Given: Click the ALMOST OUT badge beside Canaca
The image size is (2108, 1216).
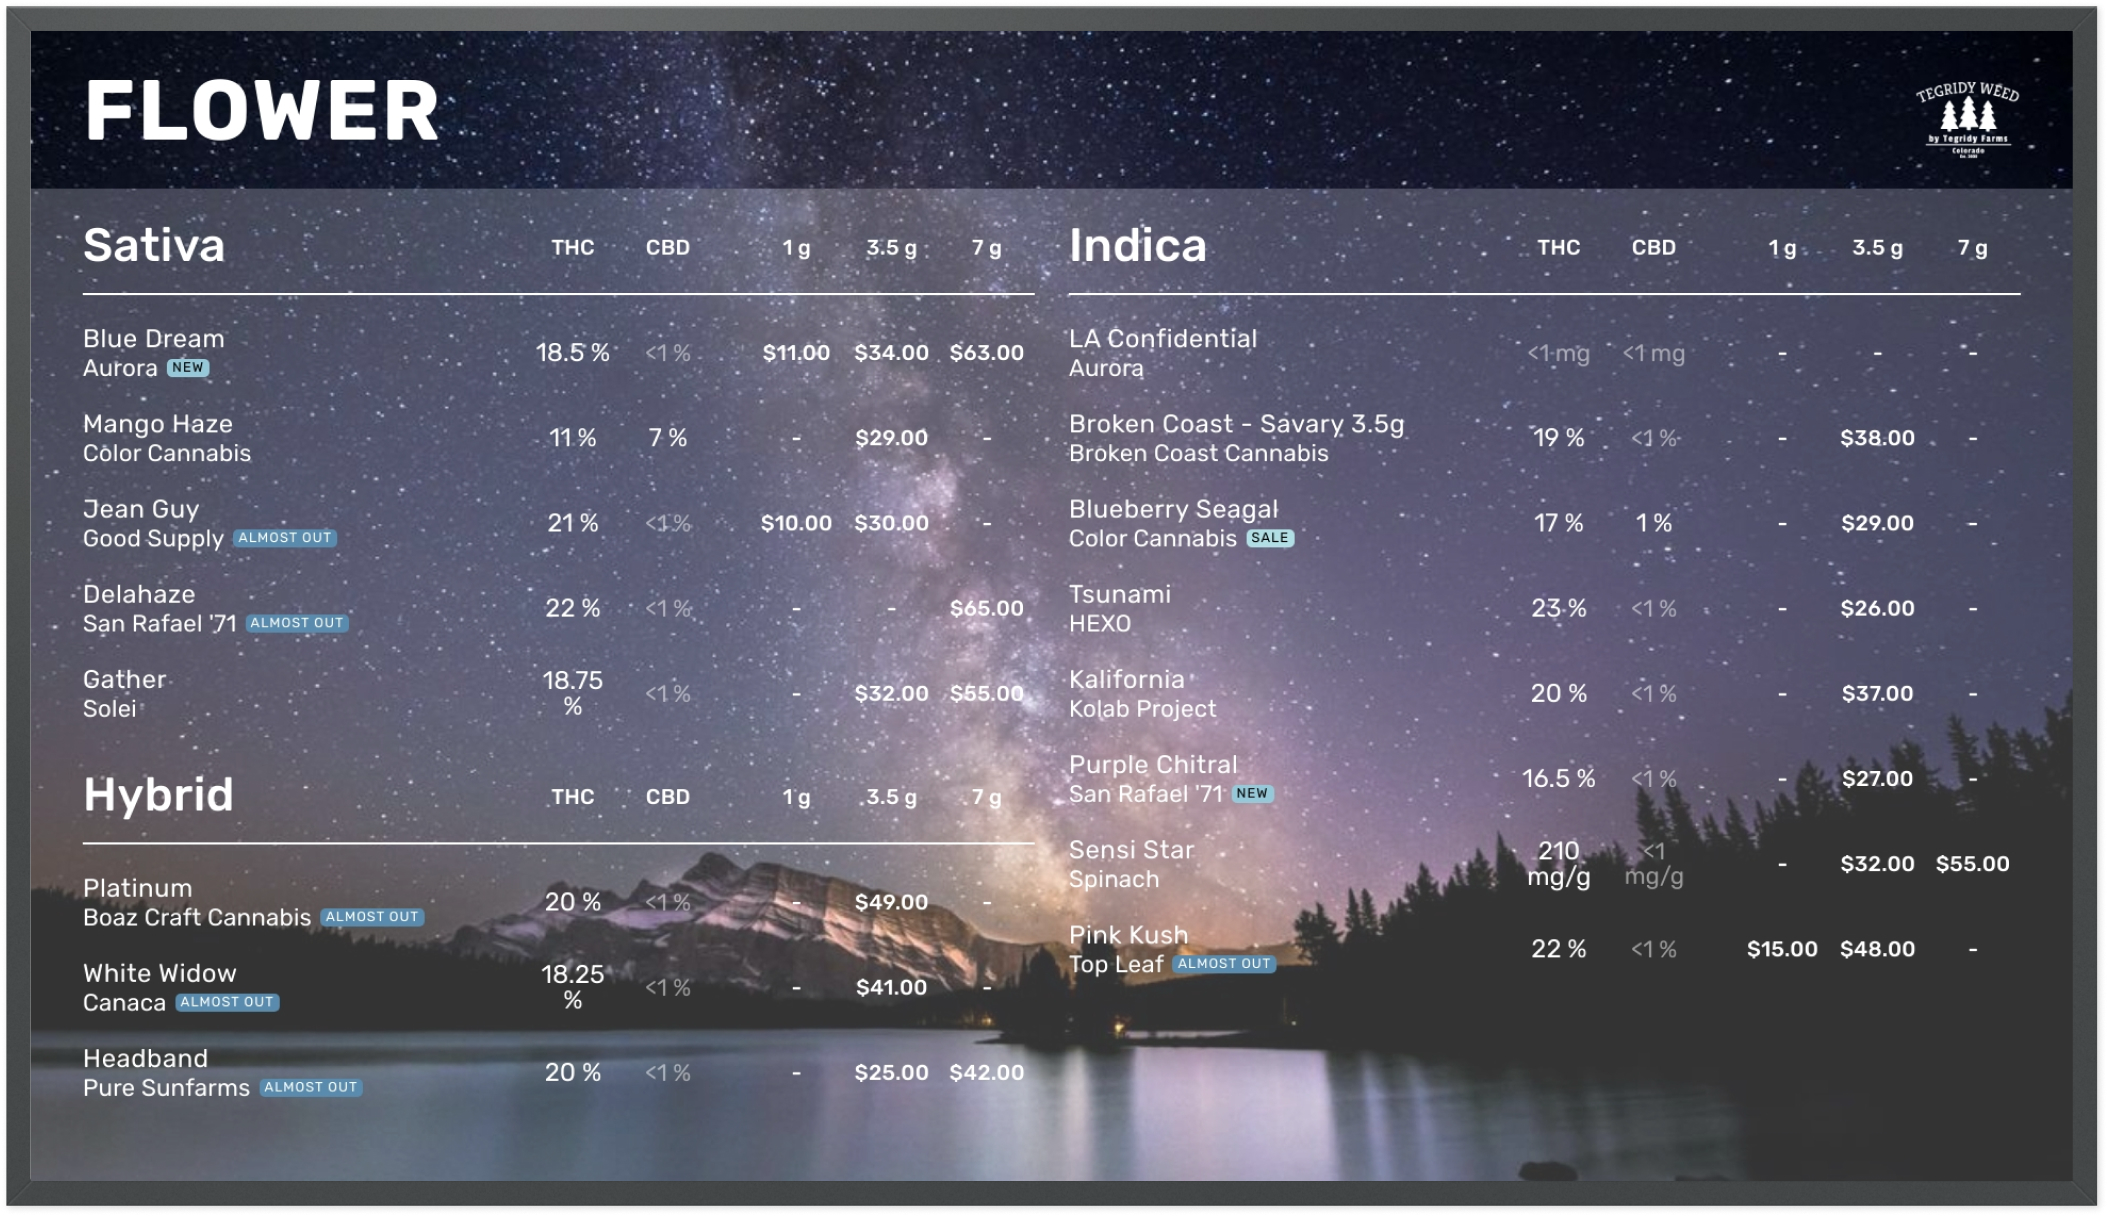Looking at the screenshot, I should (x=227, y=1002).
